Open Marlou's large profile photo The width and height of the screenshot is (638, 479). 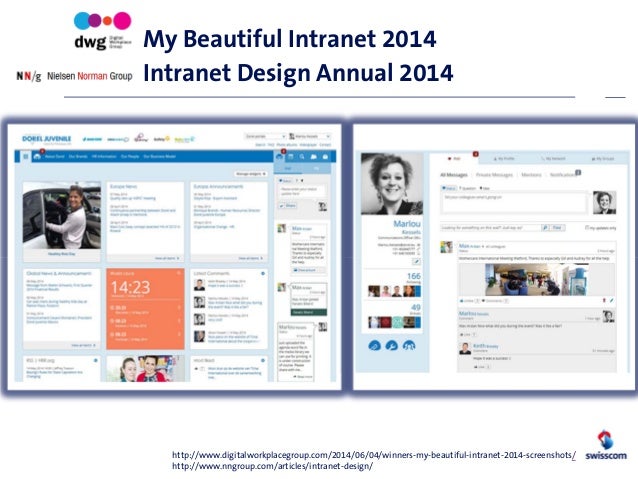point(392,184)
